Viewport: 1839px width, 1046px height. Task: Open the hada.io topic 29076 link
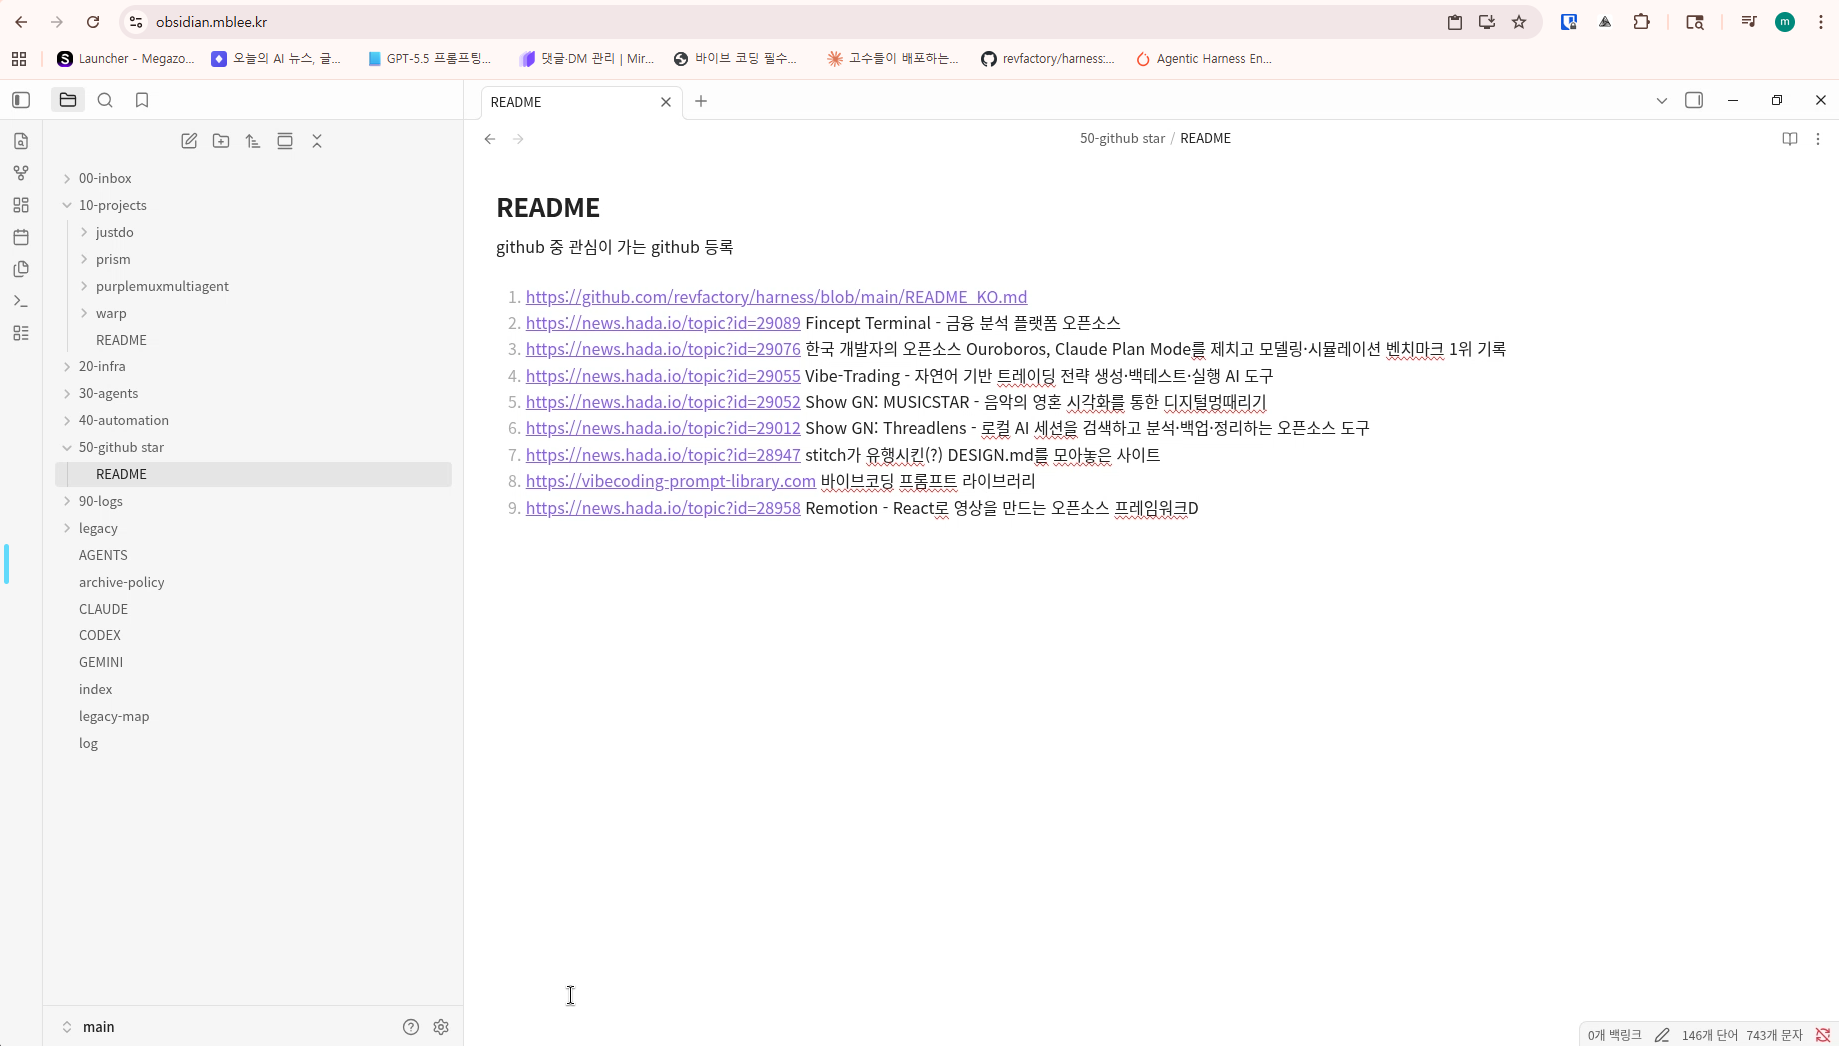pyautogui.click(x=663, y=349)
